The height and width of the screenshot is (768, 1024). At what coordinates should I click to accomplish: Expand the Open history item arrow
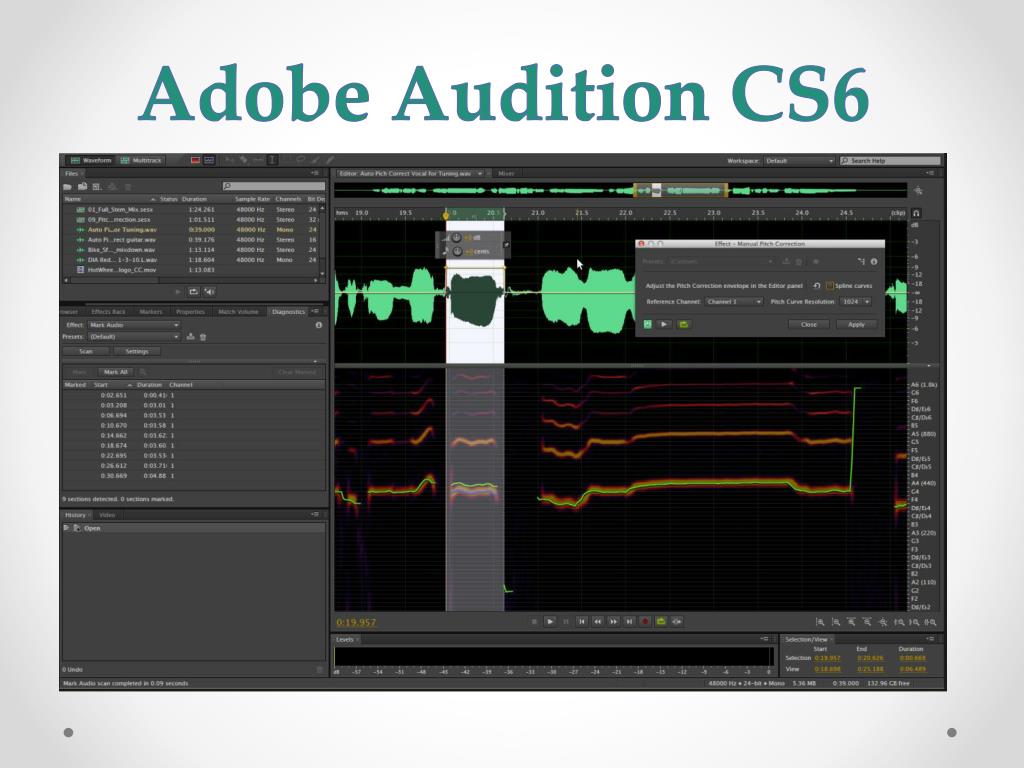pyautogui.click(x=66, y=528)
